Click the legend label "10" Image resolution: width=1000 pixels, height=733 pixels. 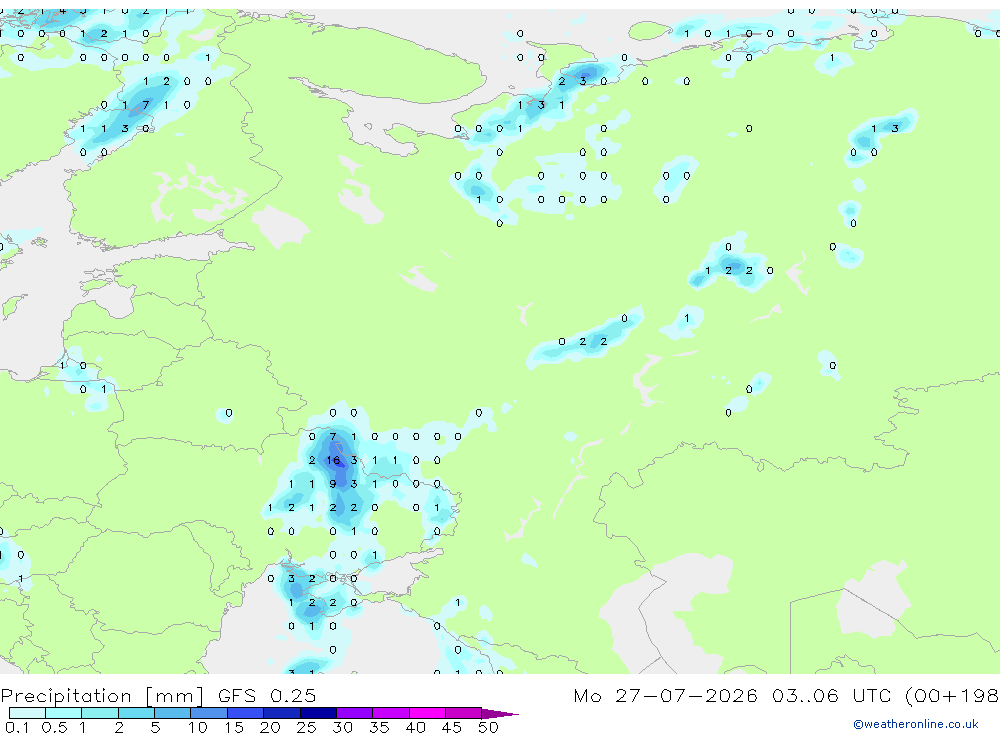pos(198,727)
